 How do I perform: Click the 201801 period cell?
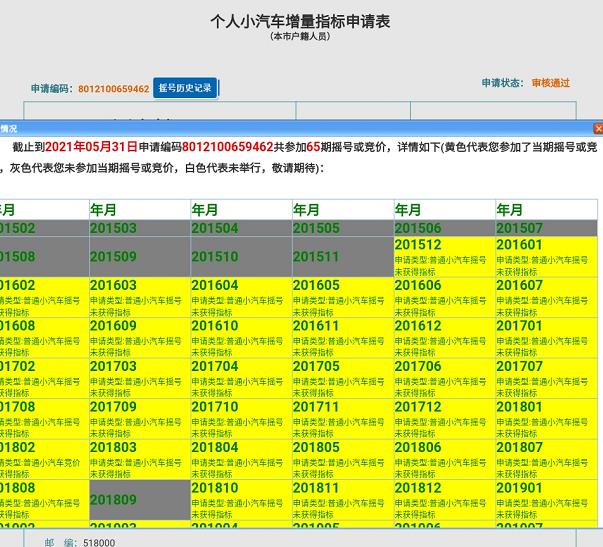pyautogui.click(x=546, y=419)
